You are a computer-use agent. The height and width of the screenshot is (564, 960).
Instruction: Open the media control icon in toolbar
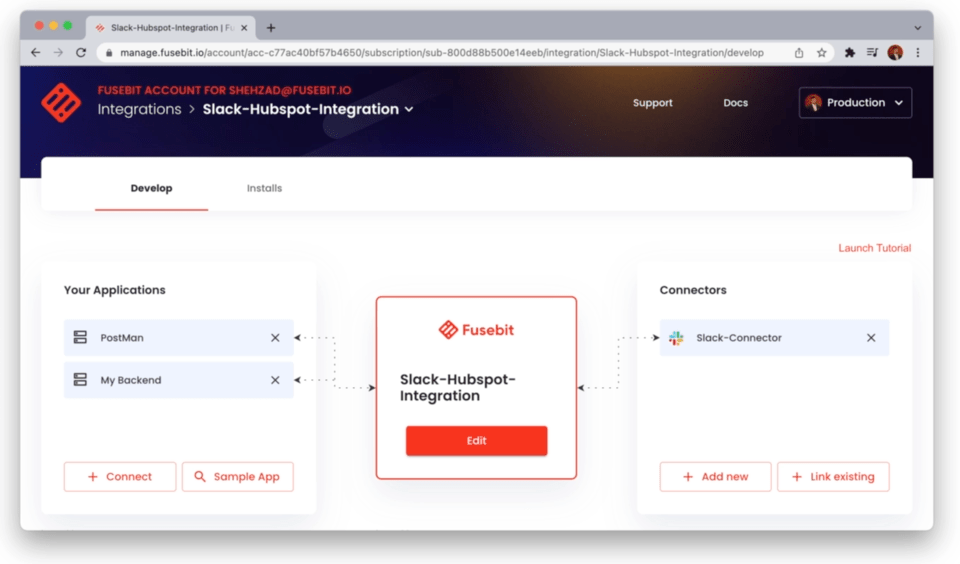(x=872, y=53)
